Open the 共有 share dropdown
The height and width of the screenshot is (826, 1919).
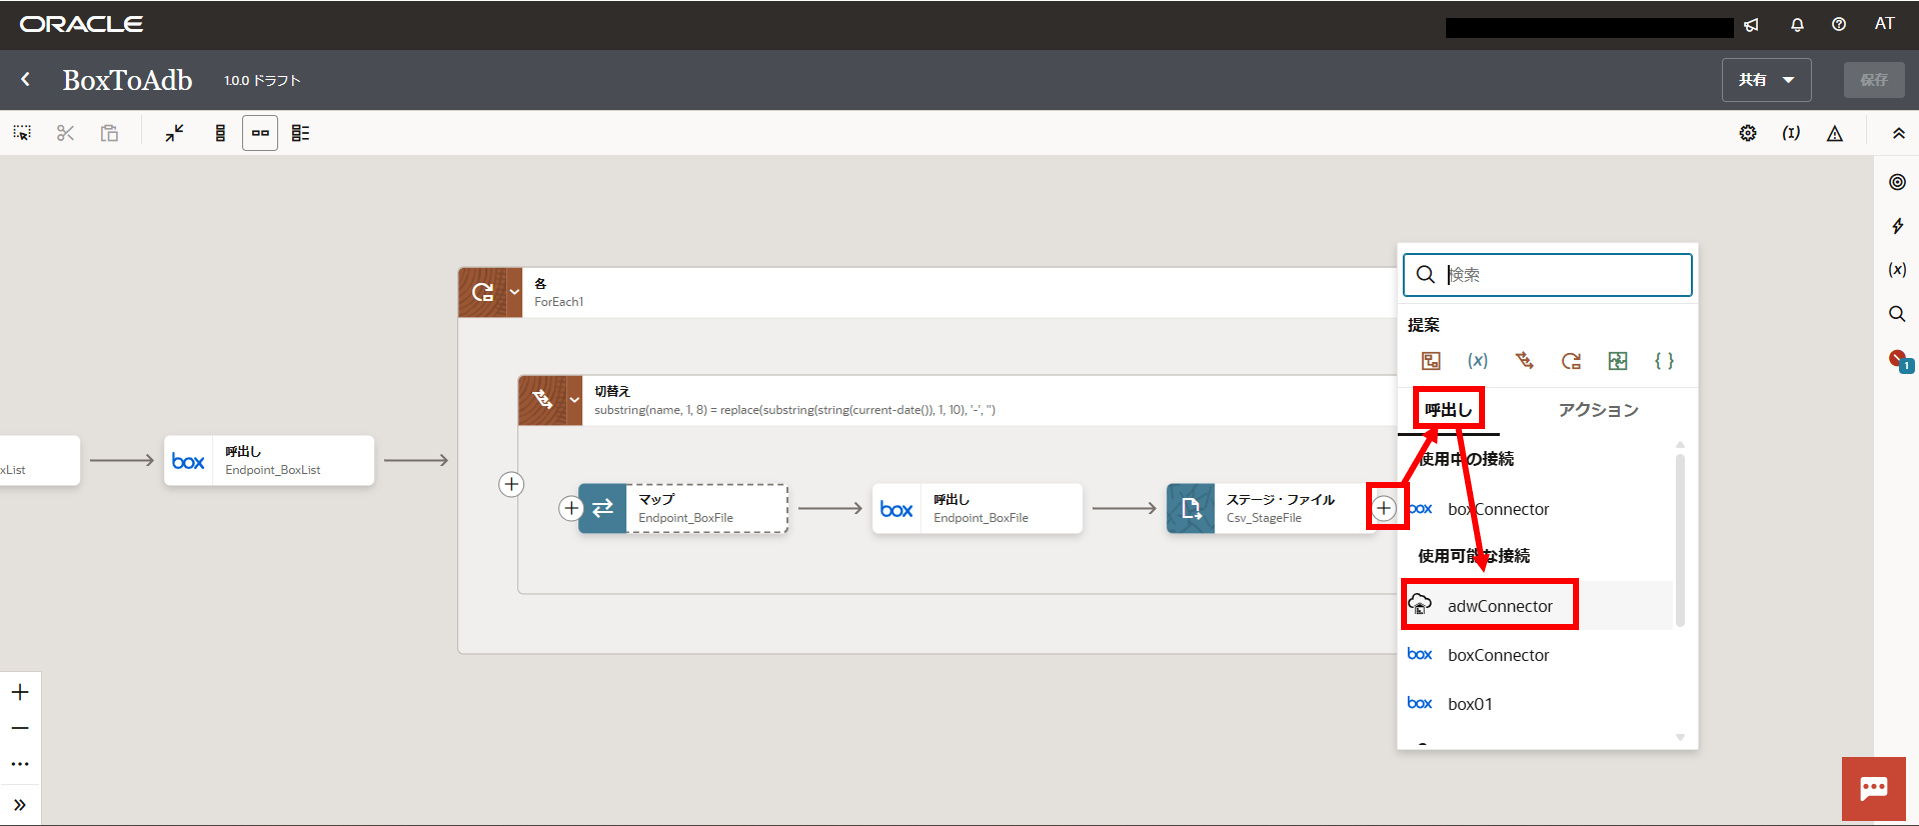(x=1766, y=80)
